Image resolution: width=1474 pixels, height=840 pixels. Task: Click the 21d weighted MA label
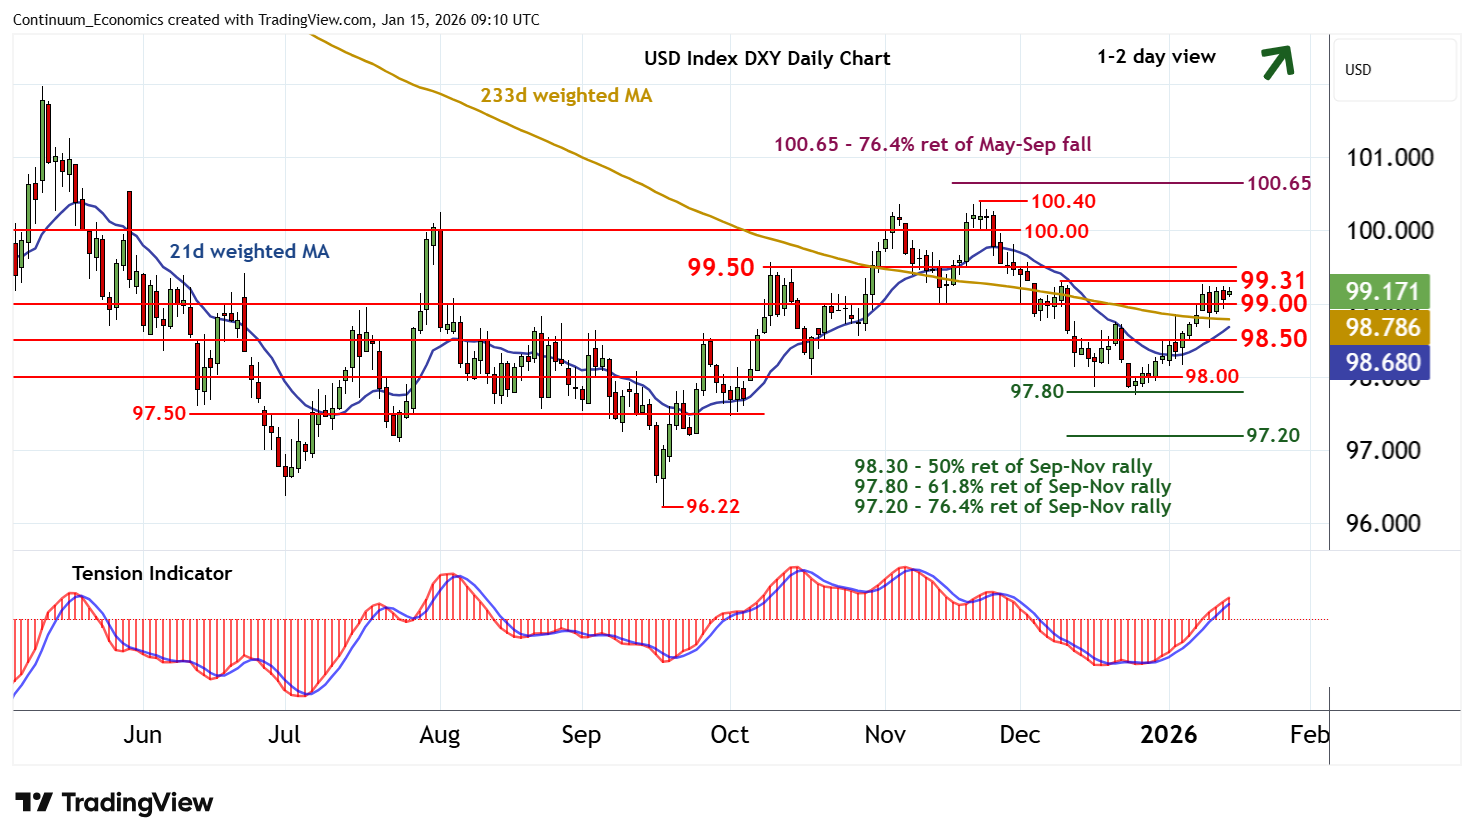click(249, 251)
